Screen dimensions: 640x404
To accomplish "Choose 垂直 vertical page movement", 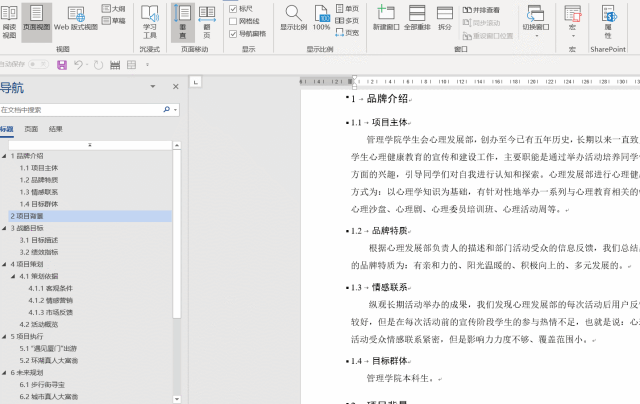I will [182, 22].
